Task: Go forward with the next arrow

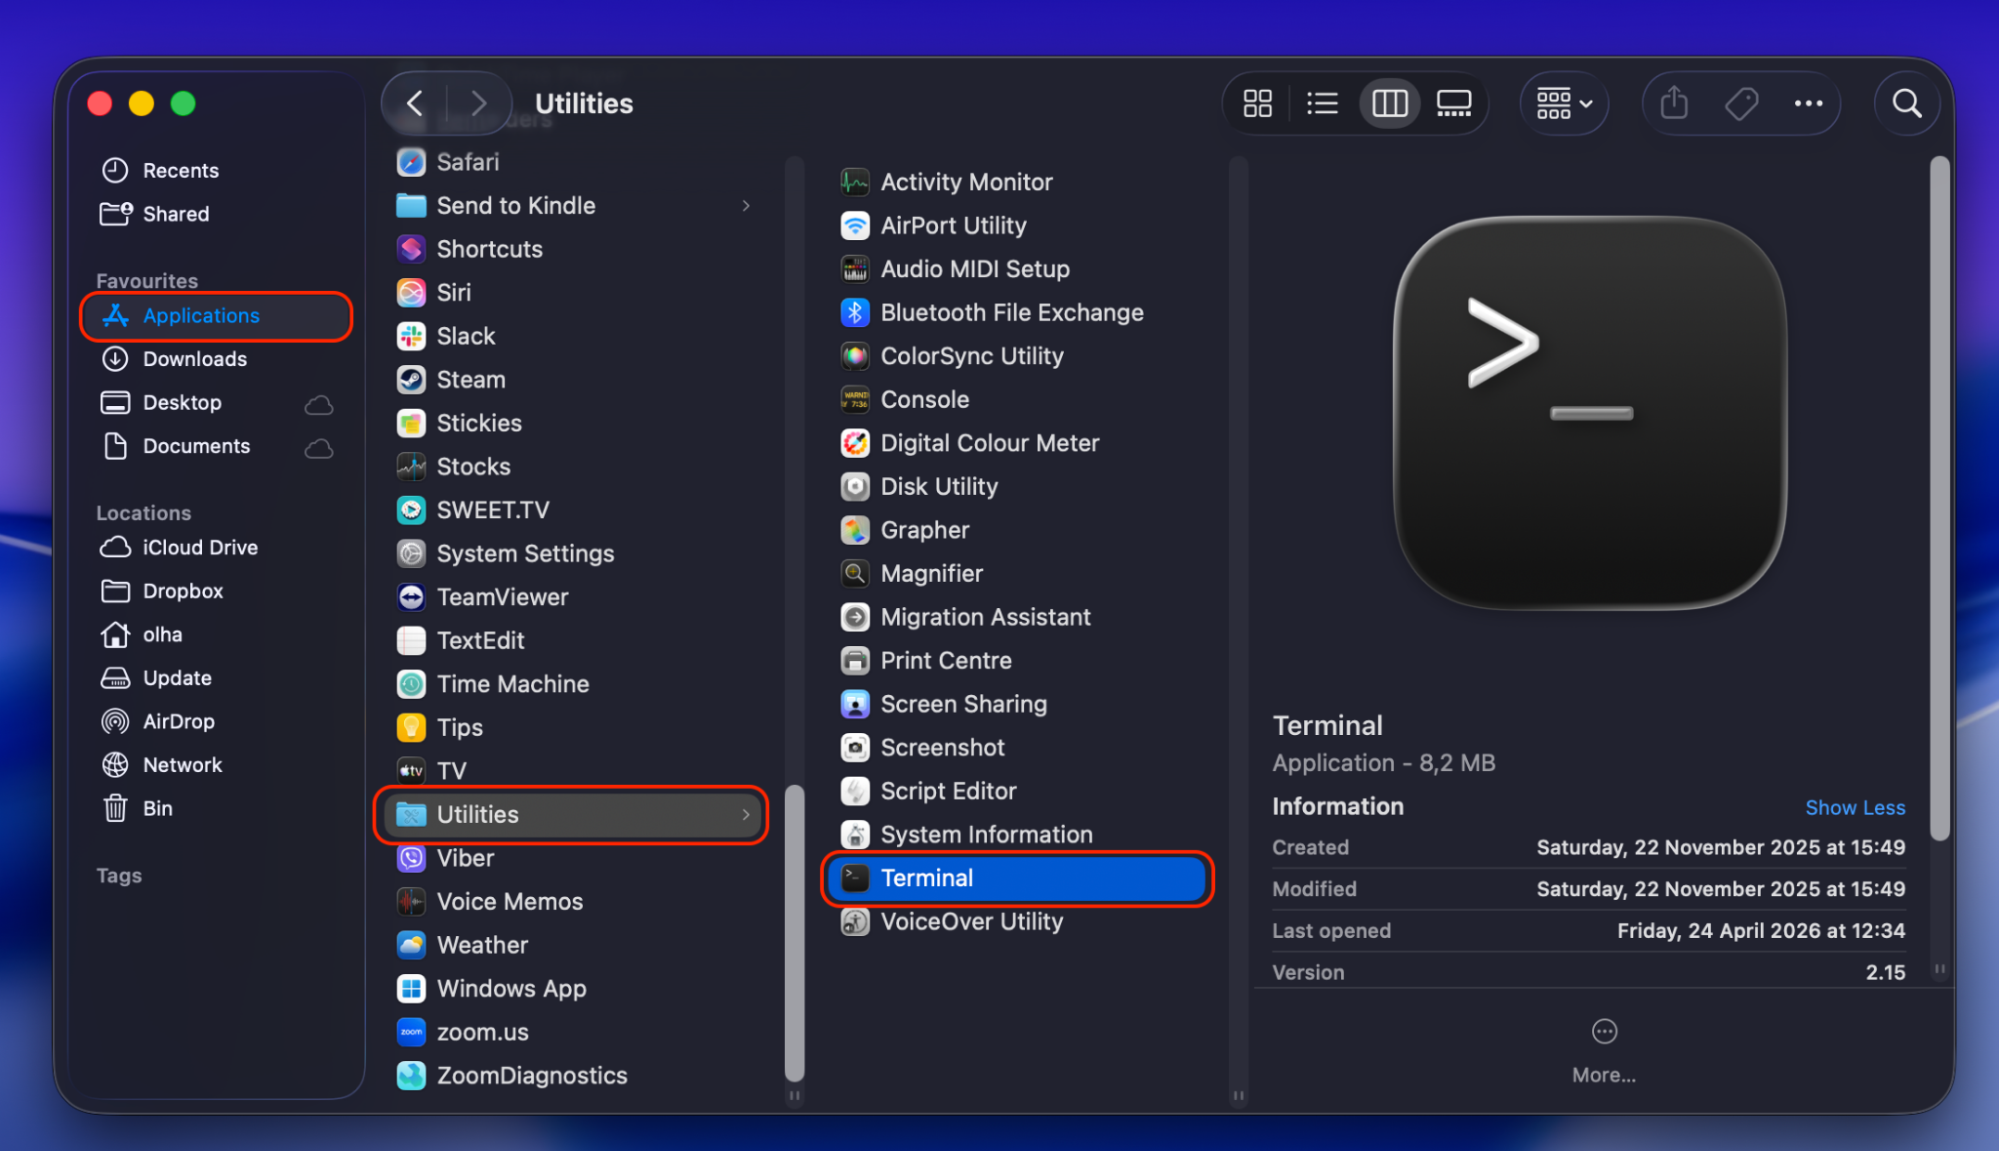Action: coord(478,103)
